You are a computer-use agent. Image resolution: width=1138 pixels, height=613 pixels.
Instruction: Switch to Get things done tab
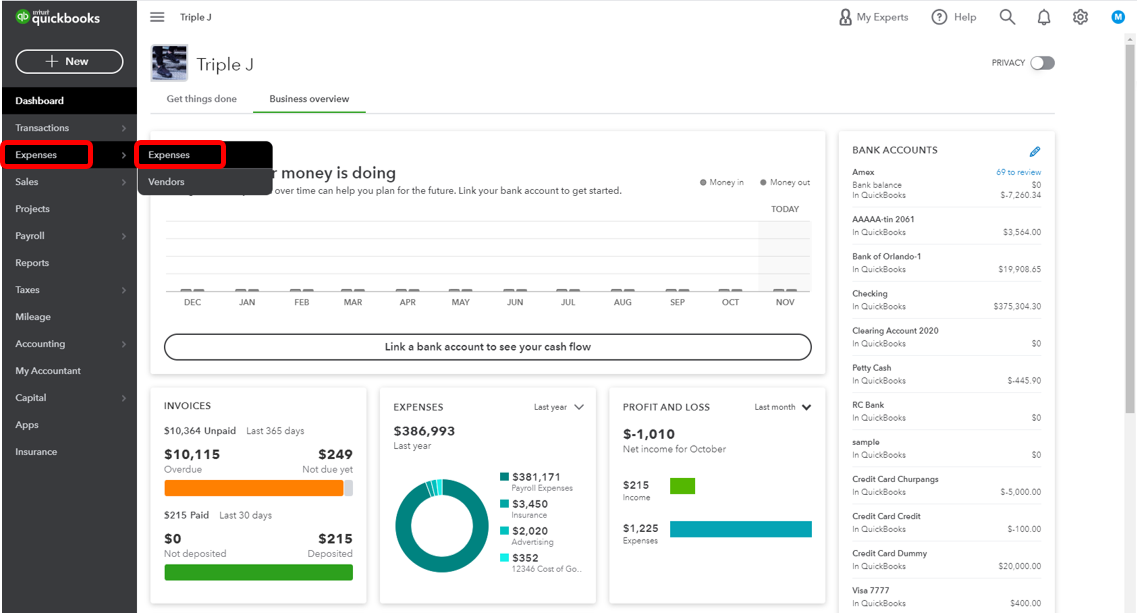tap(202, 99)
